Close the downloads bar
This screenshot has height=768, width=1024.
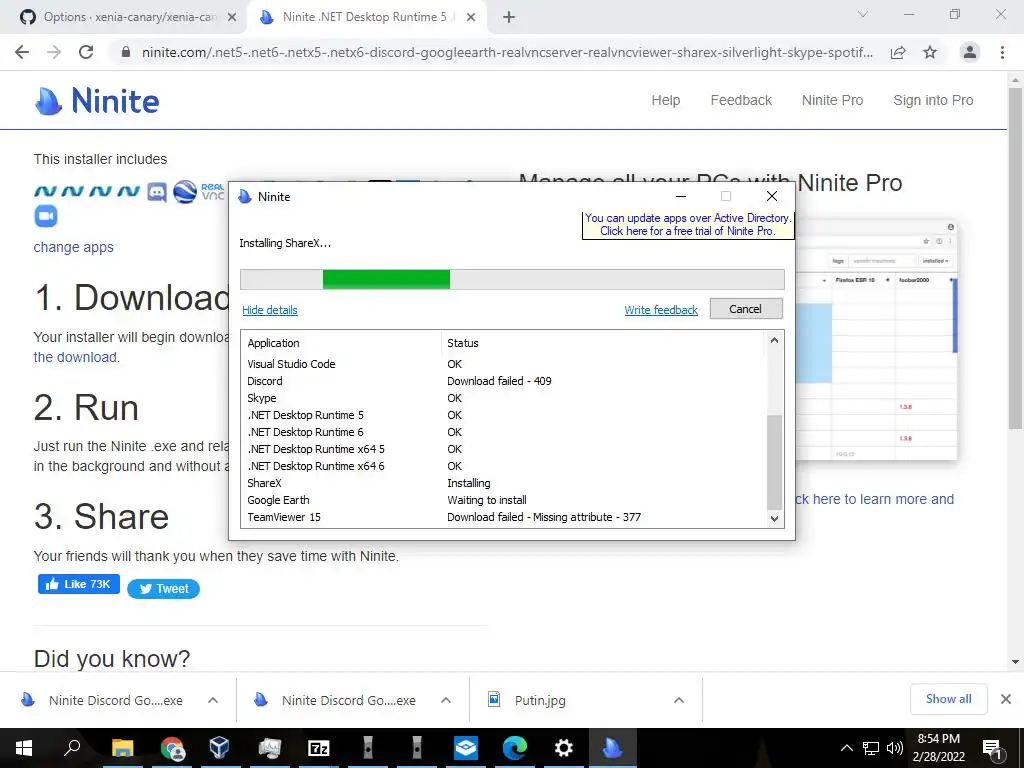[x=1006, y=699]
